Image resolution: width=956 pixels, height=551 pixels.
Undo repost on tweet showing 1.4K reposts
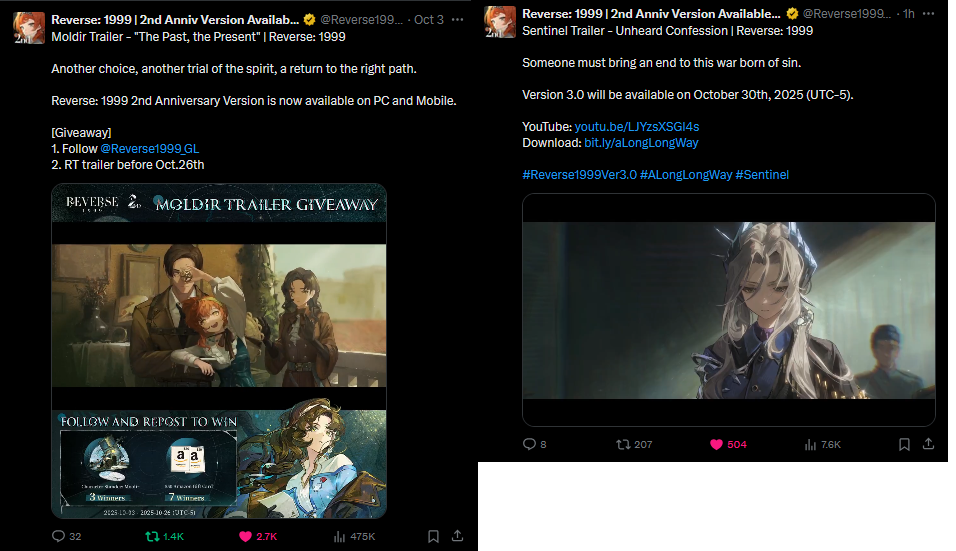165,536
